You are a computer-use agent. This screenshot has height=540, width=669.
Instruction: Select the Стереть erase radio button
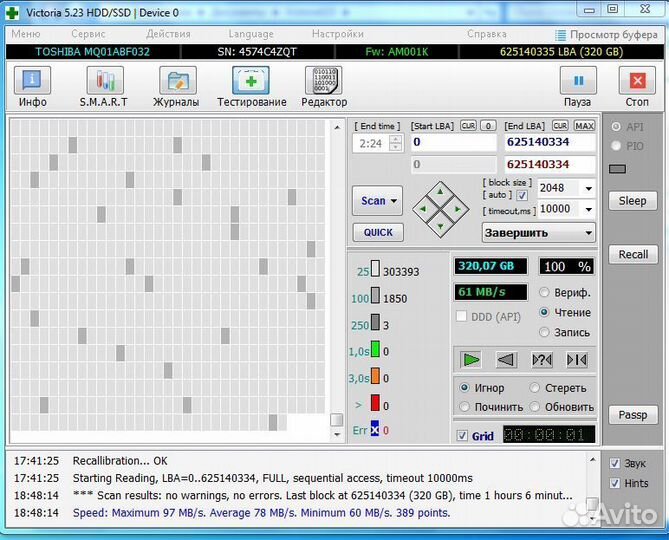pyautogui.click(x=535, y=388)
